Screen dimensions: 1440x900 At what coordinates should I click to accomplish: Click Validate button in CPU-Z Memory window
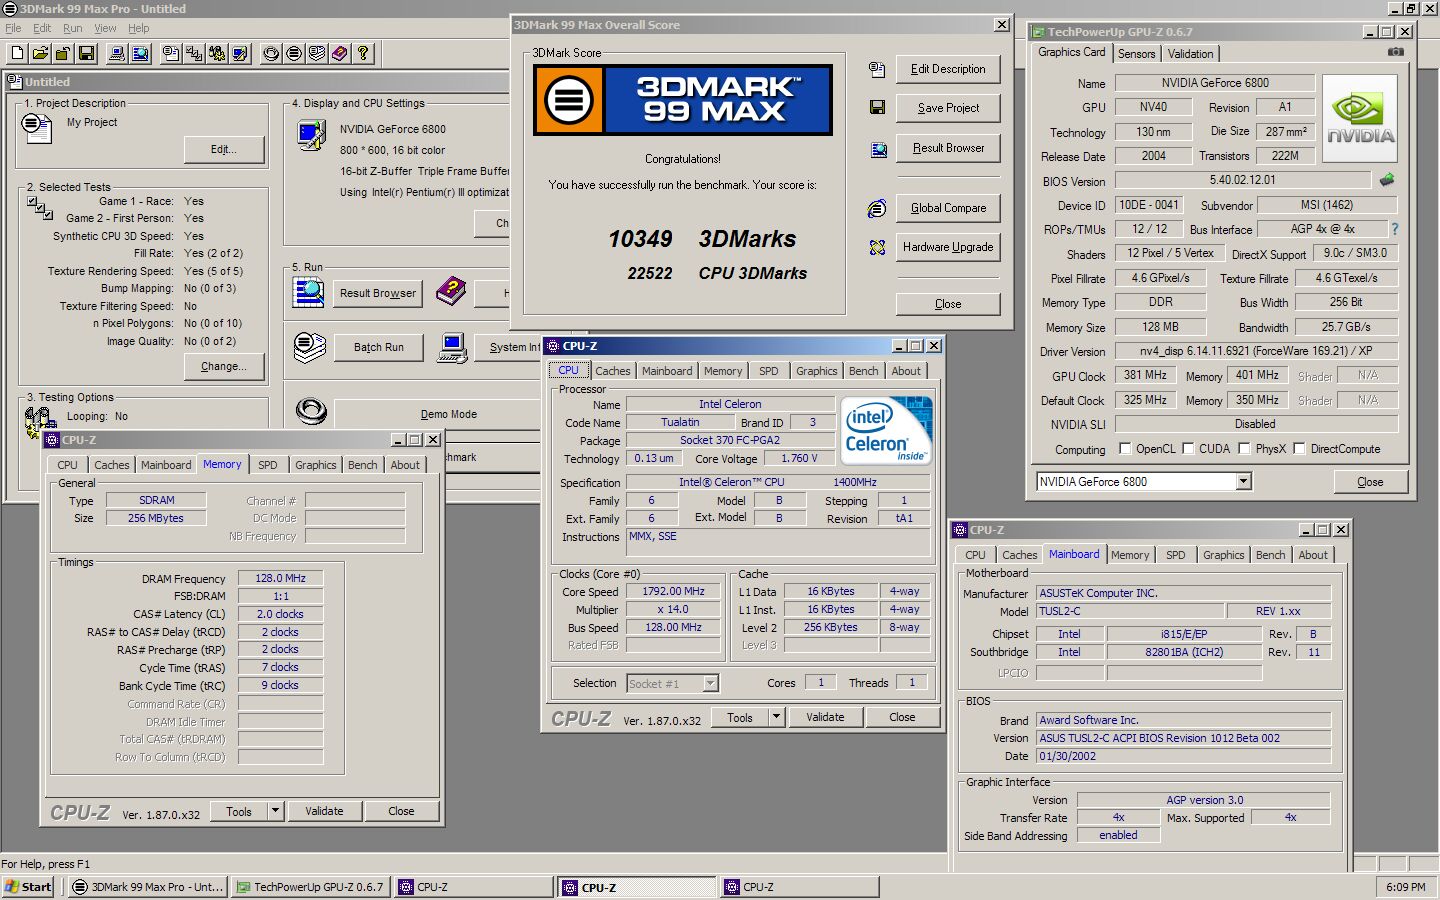click(x=324, y=811)
